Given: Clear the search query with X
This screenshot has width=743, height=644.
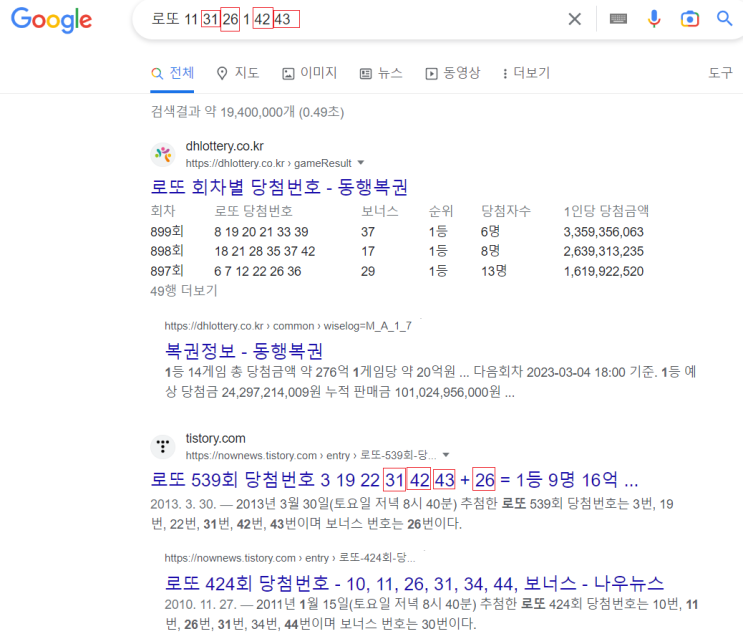Looking at the screenshot, I should [574, 19].
